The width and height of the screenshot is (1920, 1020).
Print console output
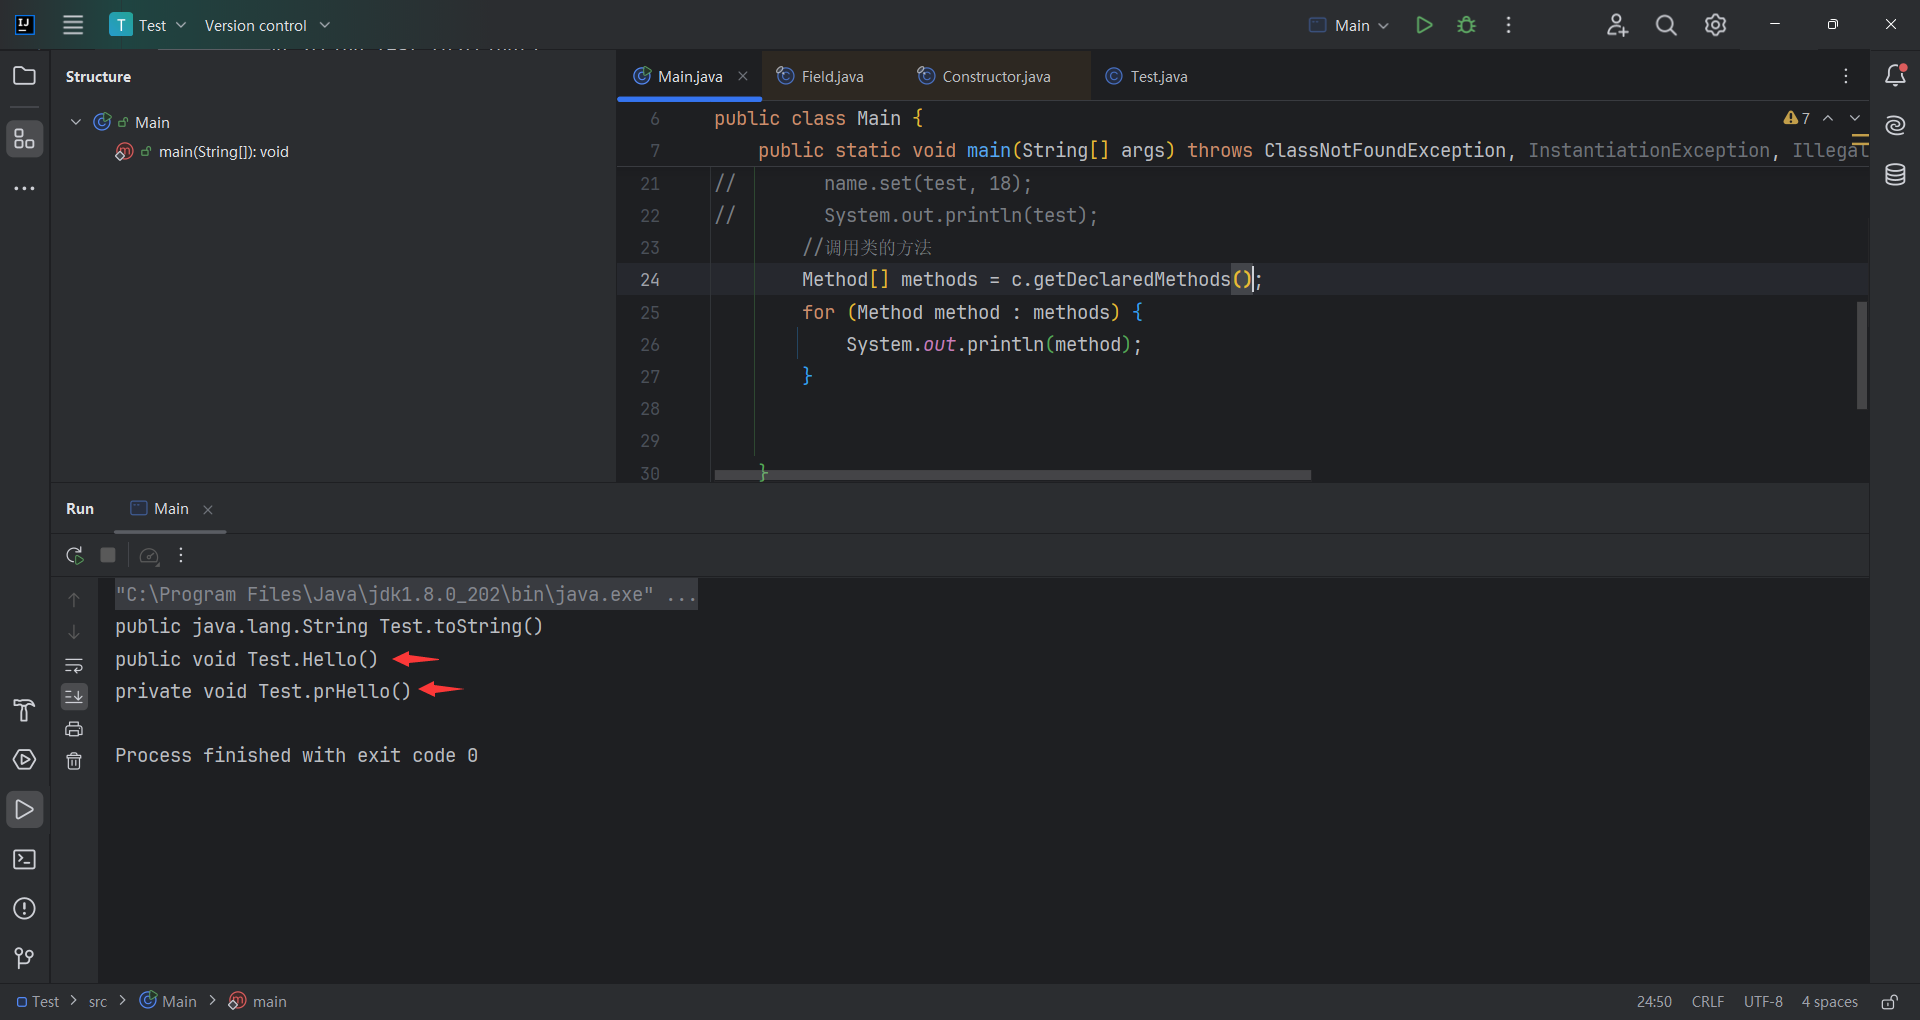tap(74, 729)
